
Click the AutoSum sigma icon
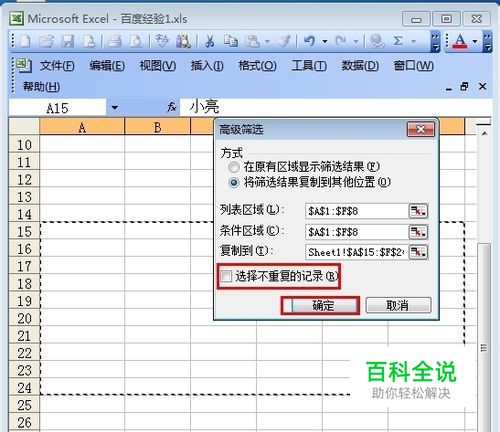(398, 41)
